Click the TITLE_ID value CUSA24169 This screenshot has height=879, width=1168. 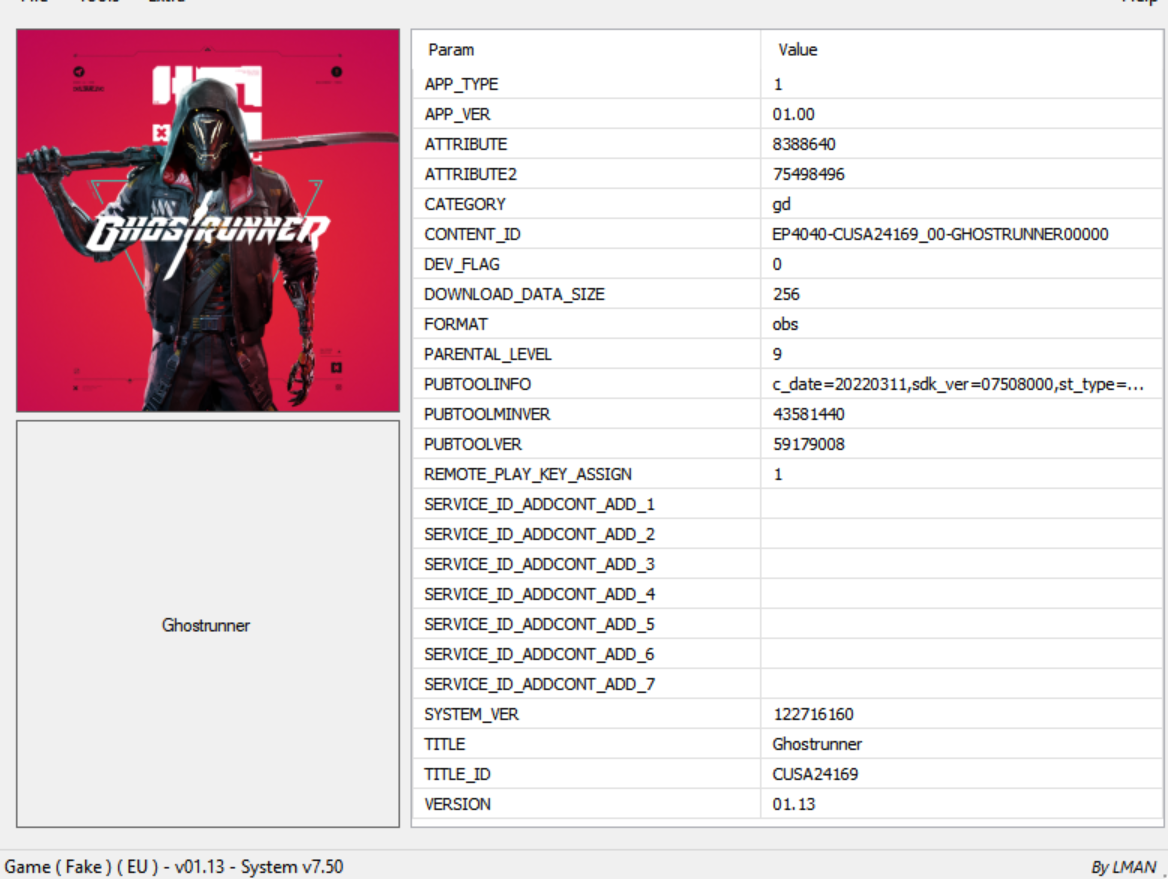click(x=815, y=774)
